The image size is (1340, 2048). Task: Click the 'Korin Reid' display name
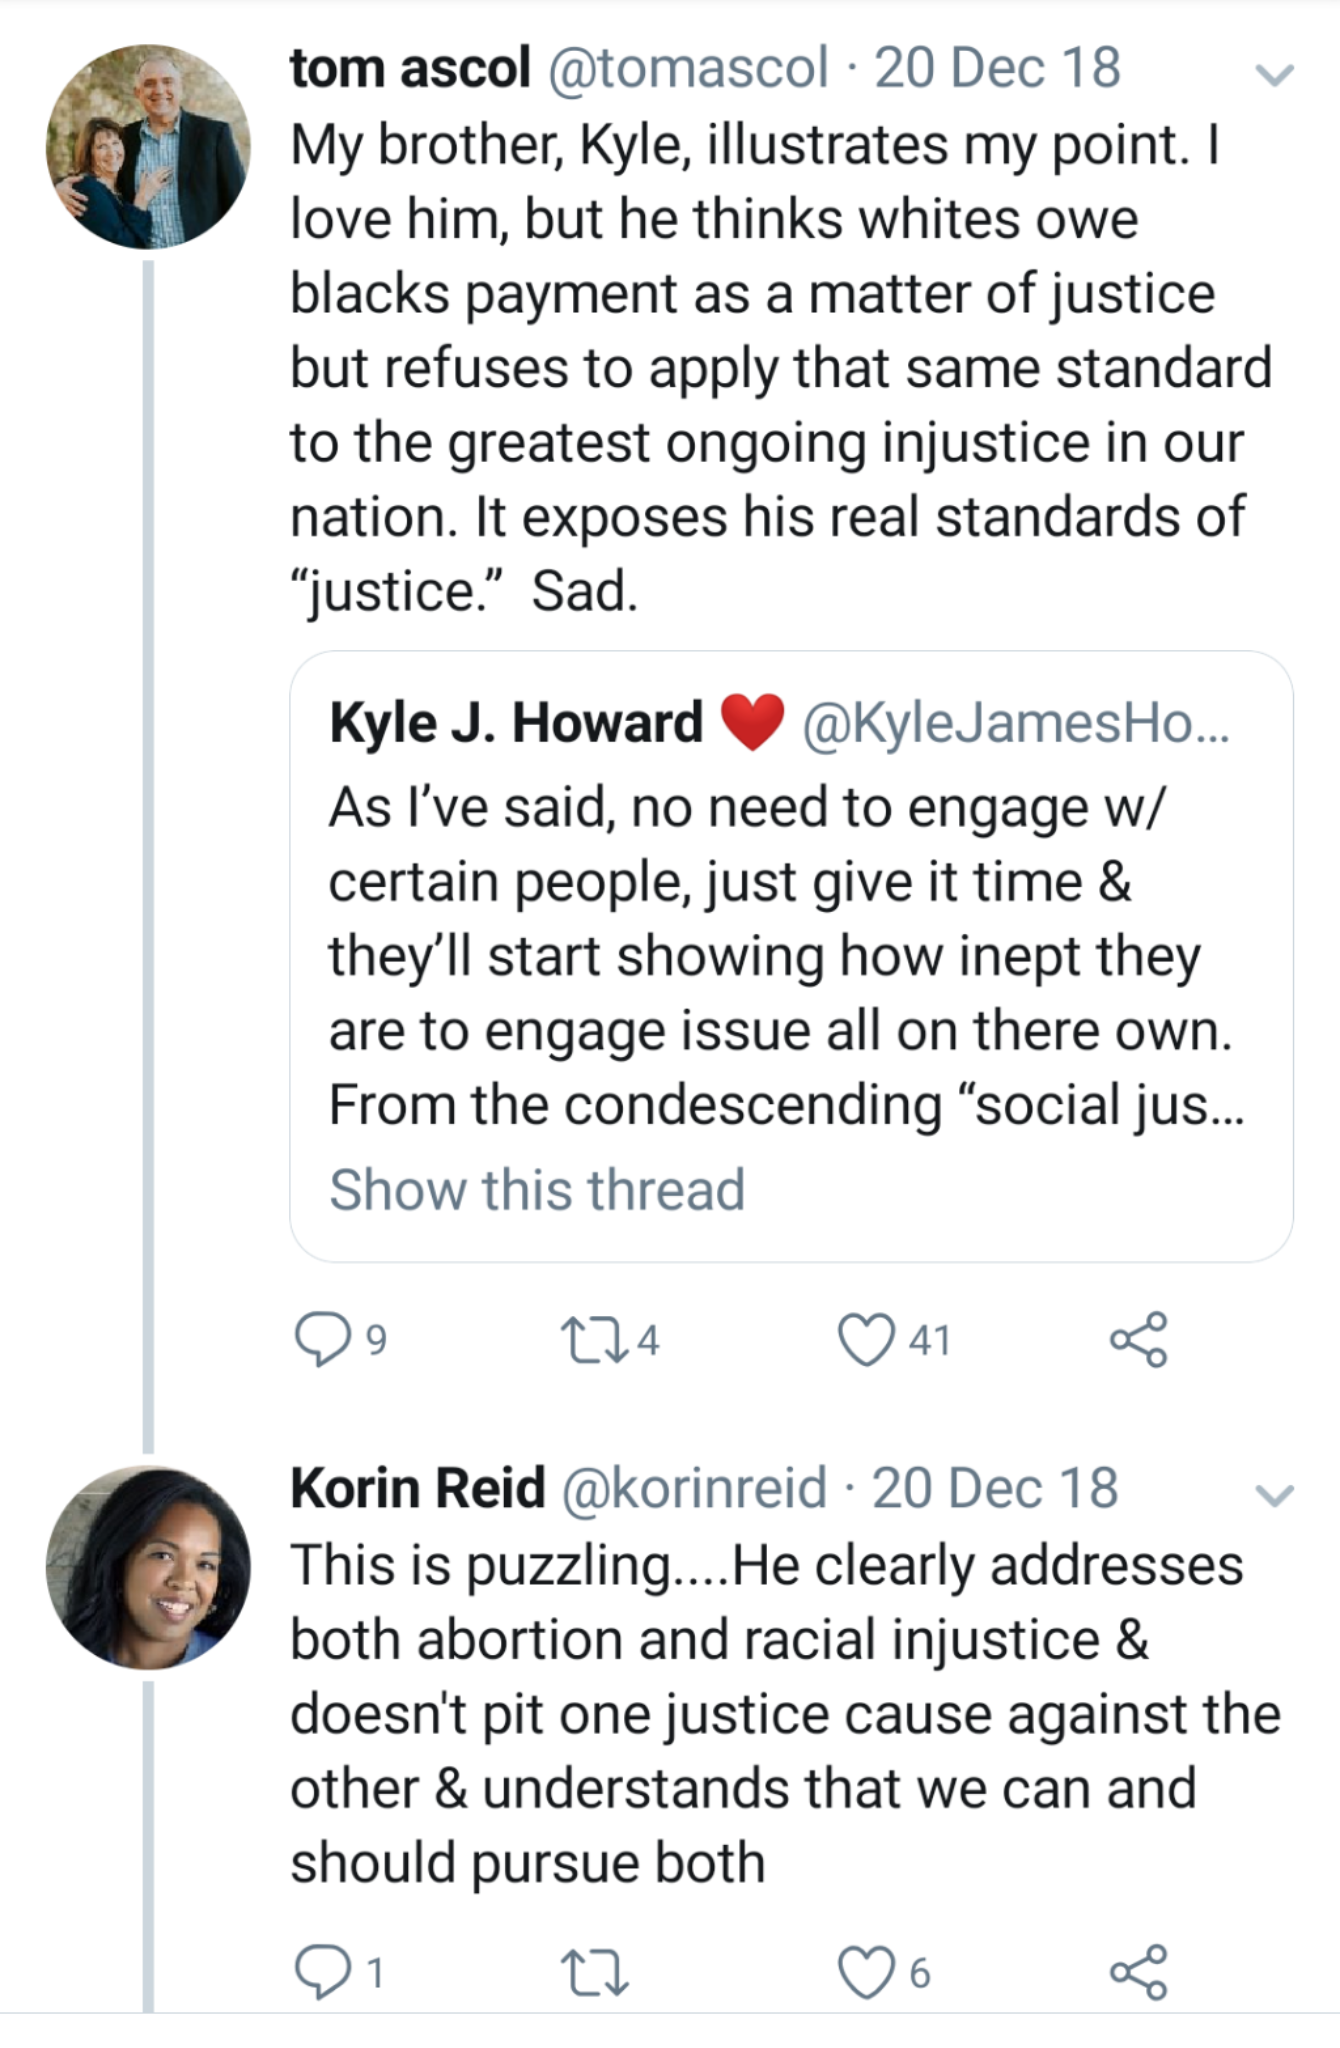418,1488
